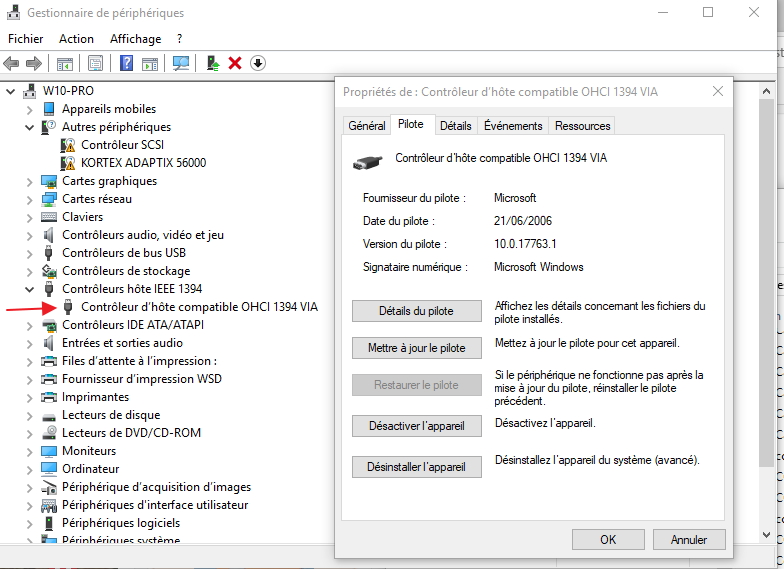The width and height of the screenshot is (784, 569).
Task: Click the Imprimantes printer icon
Action: click(48, 397)
